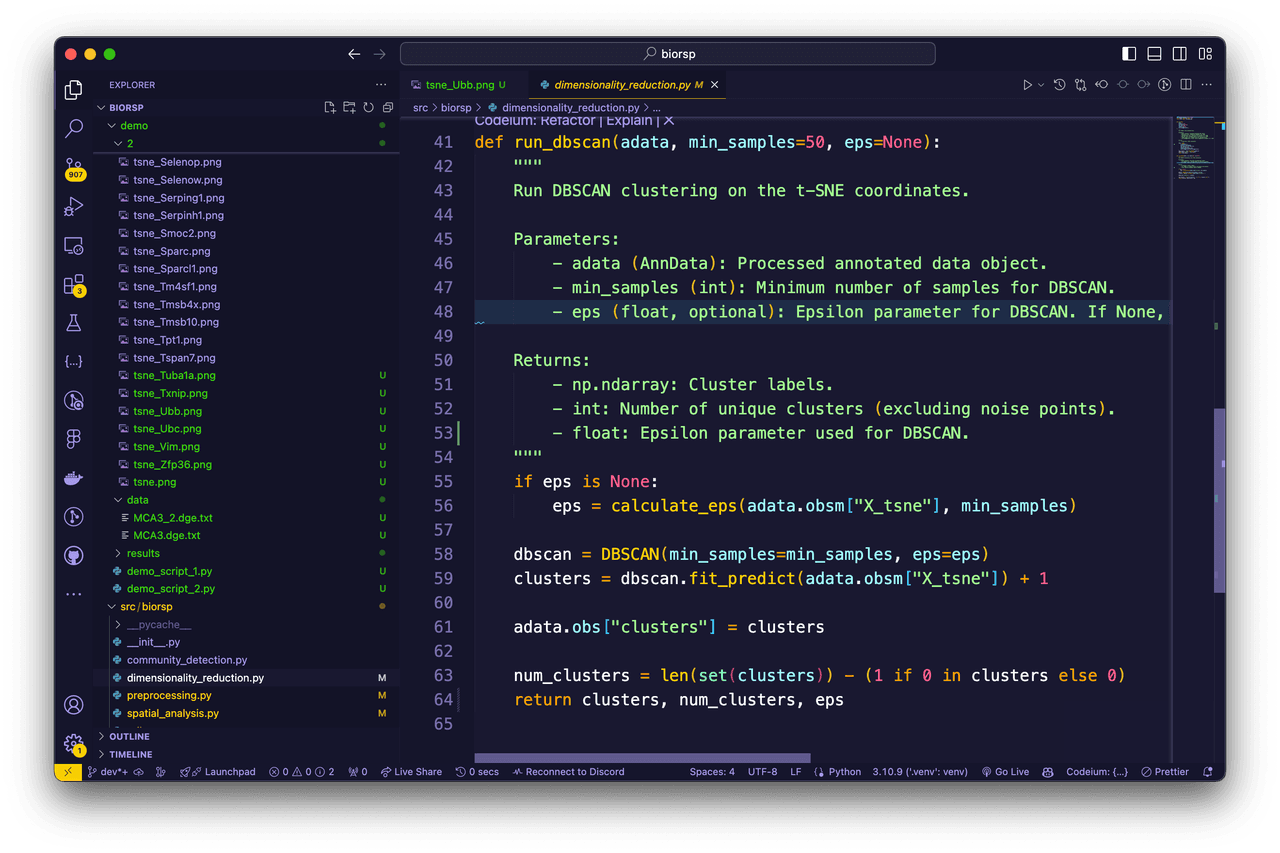1280x853 pixels.
Task: Expand the OUTLINE section
Action: click(129, 736)
